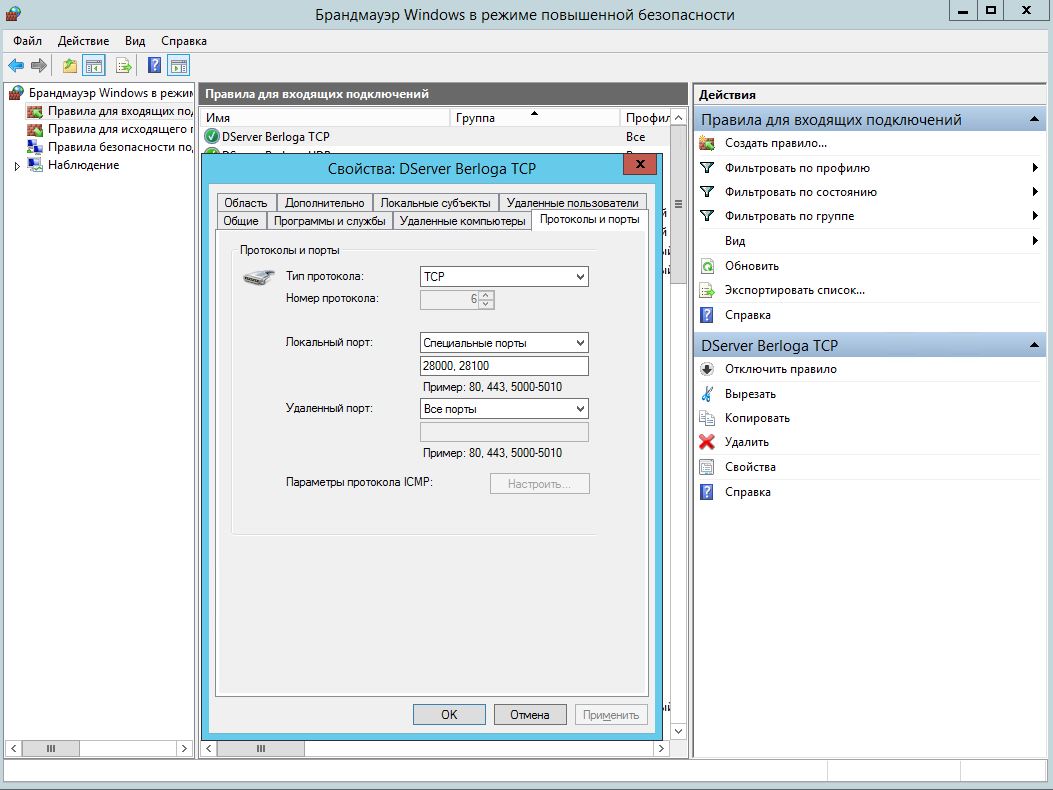This screenshot has width=1053, height=790.
Task: Click the Фильтровать по группе funnel icon
Action: [706, 216]
